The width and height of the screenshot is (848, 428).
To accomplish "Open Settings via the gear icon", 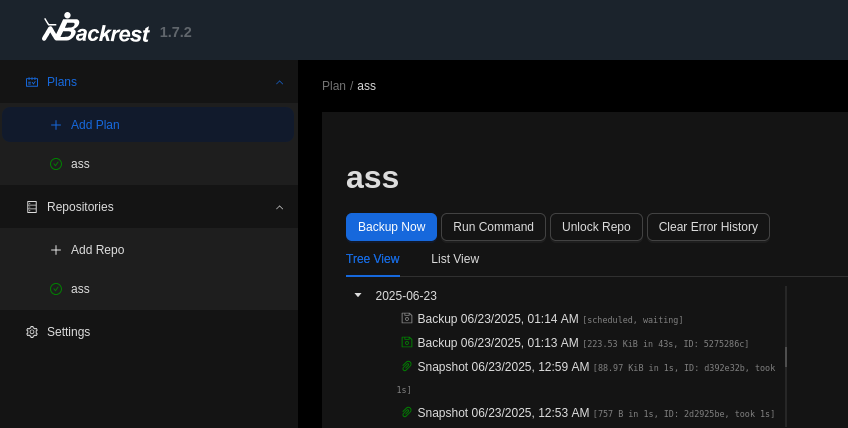I will [32, 332].
